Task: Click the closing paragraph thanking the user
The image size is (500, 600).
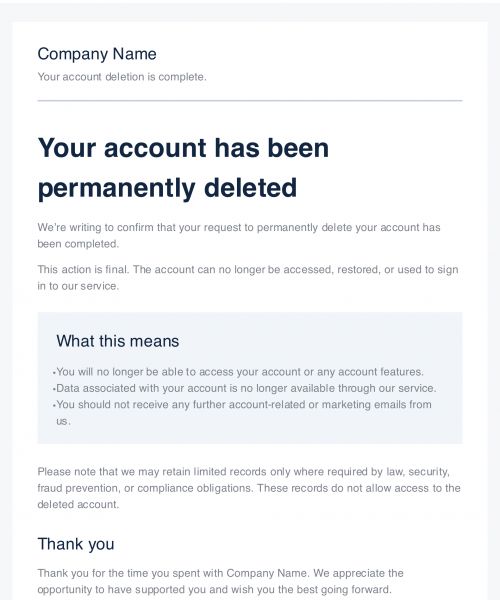Action: [x=220, y=581]
